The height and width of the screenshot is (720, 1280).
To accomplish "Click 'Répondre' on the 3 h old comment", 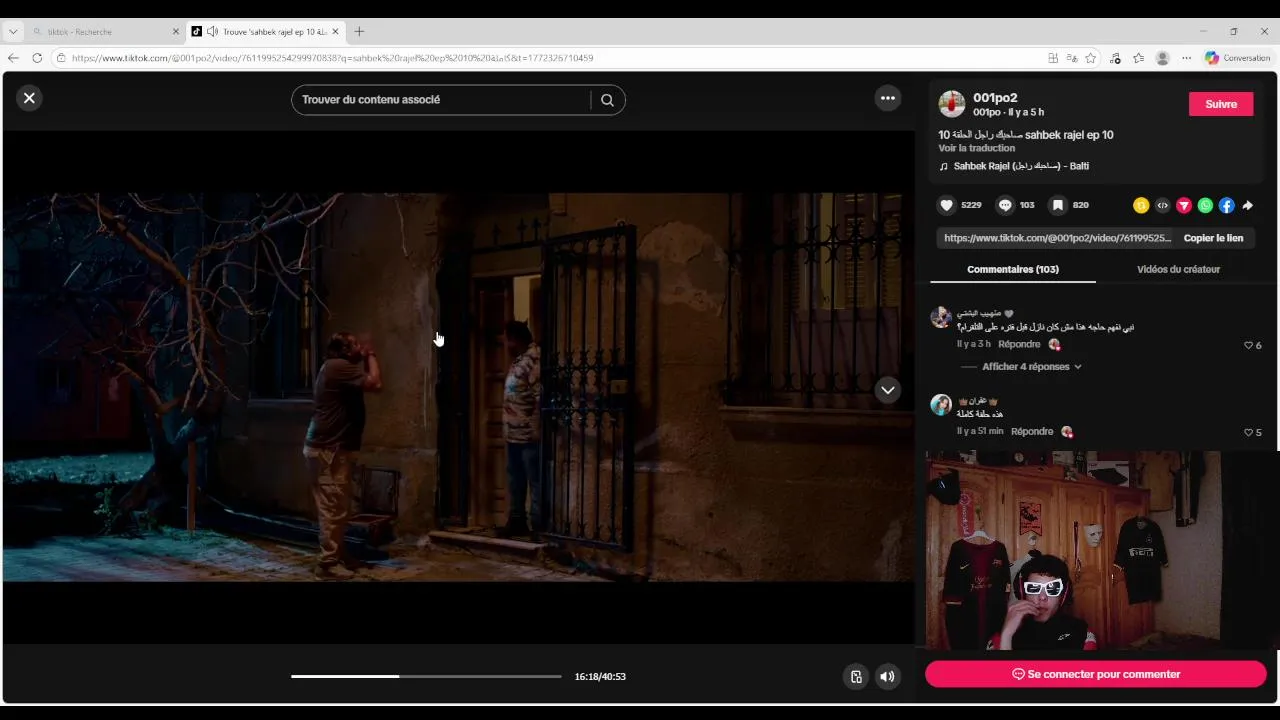I will point(1019,344).
